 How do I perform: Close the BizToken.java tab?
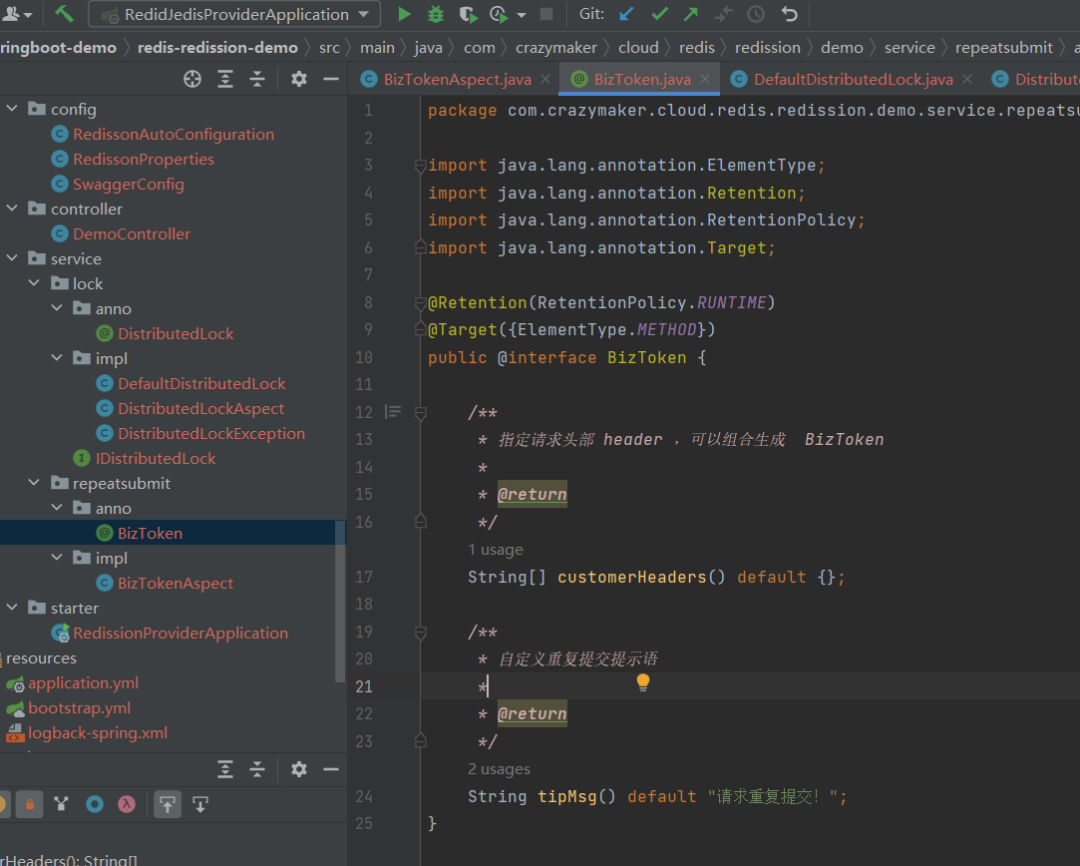(x=705, y=79)
